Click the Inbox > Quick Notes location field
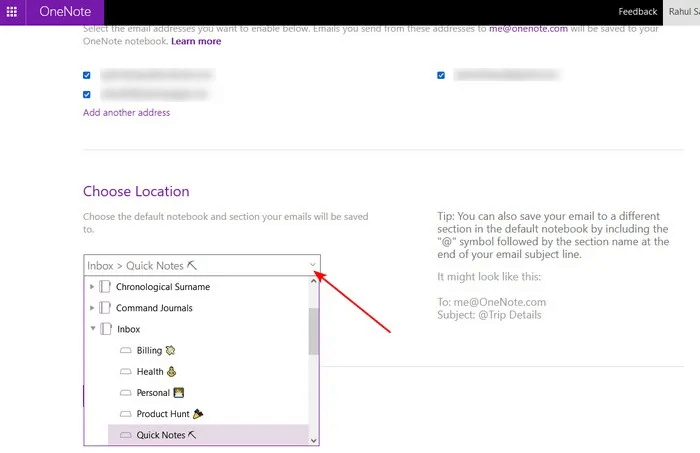 click(202, 266)
